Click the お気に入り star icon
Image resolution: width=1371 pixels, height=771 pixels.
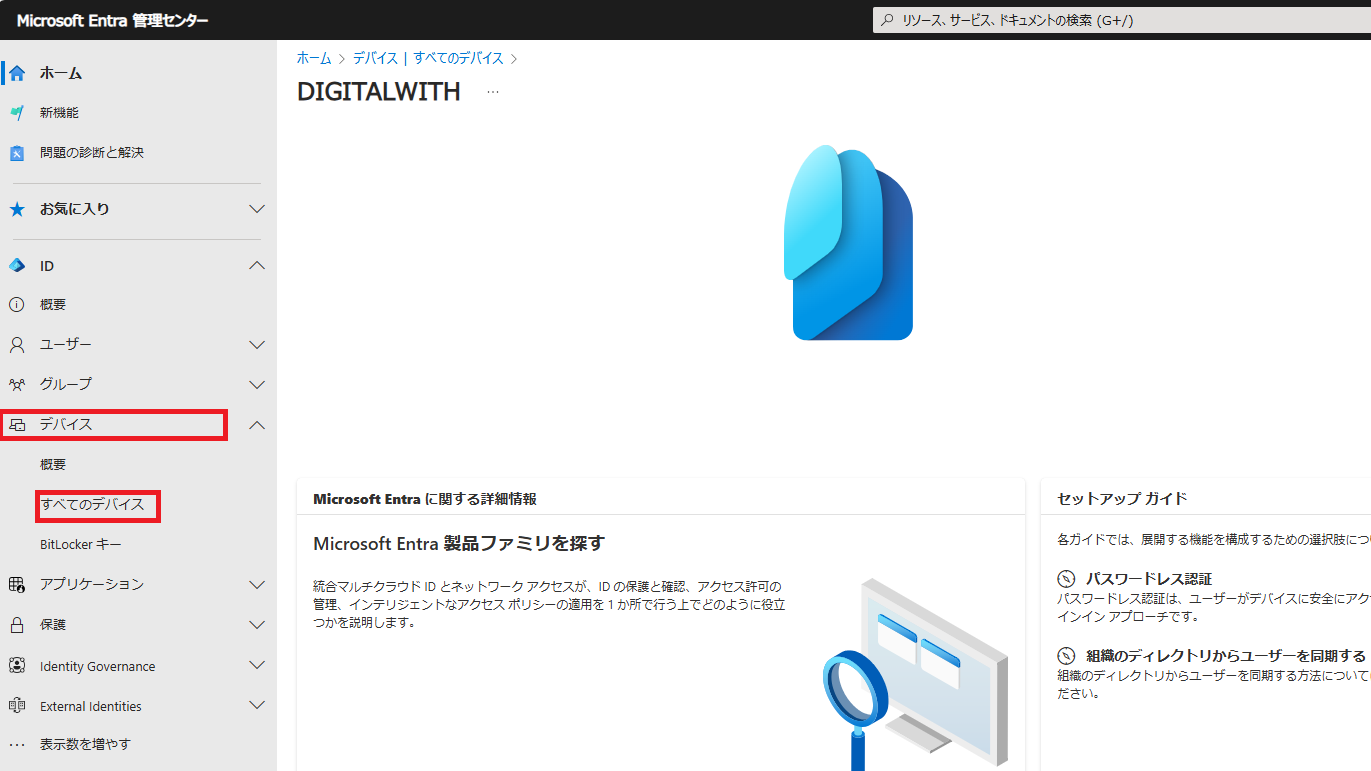click(17, 210)
